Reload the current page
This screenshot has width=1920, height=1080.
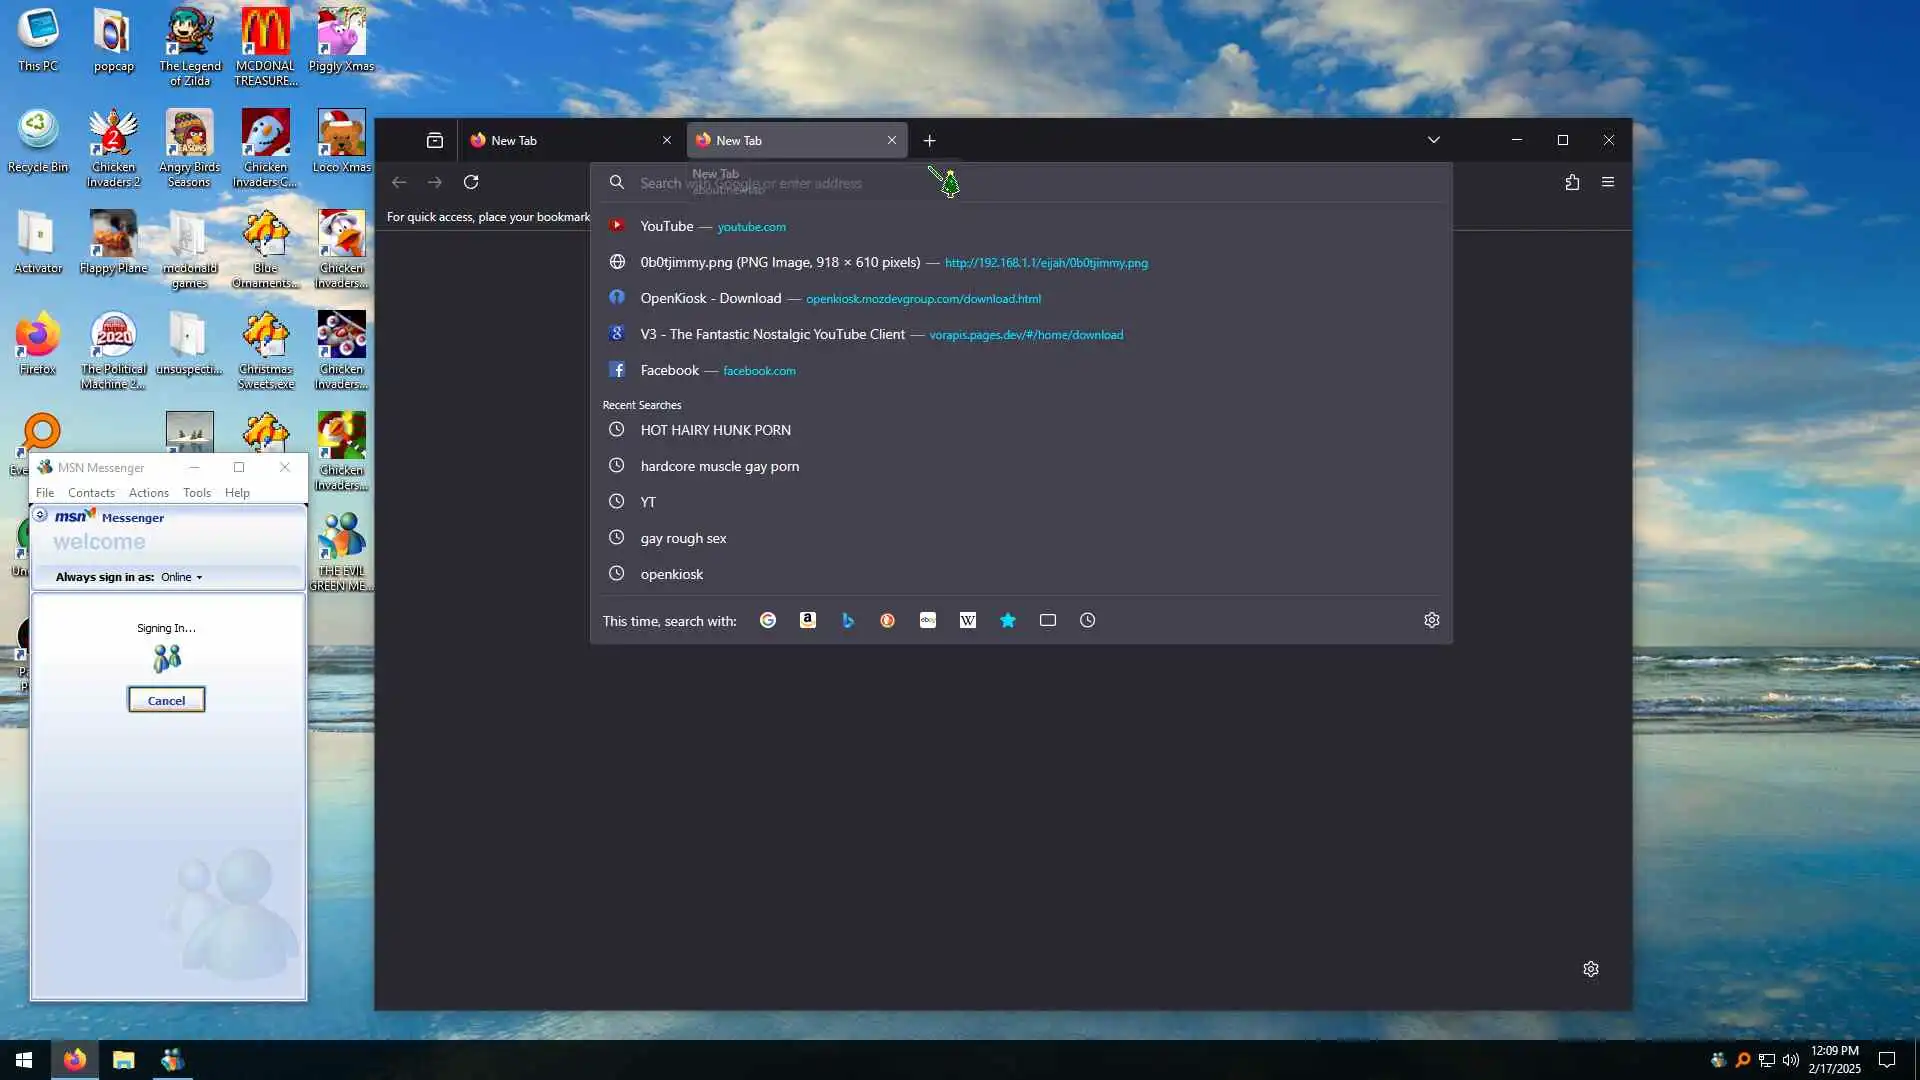click(471, 182)
